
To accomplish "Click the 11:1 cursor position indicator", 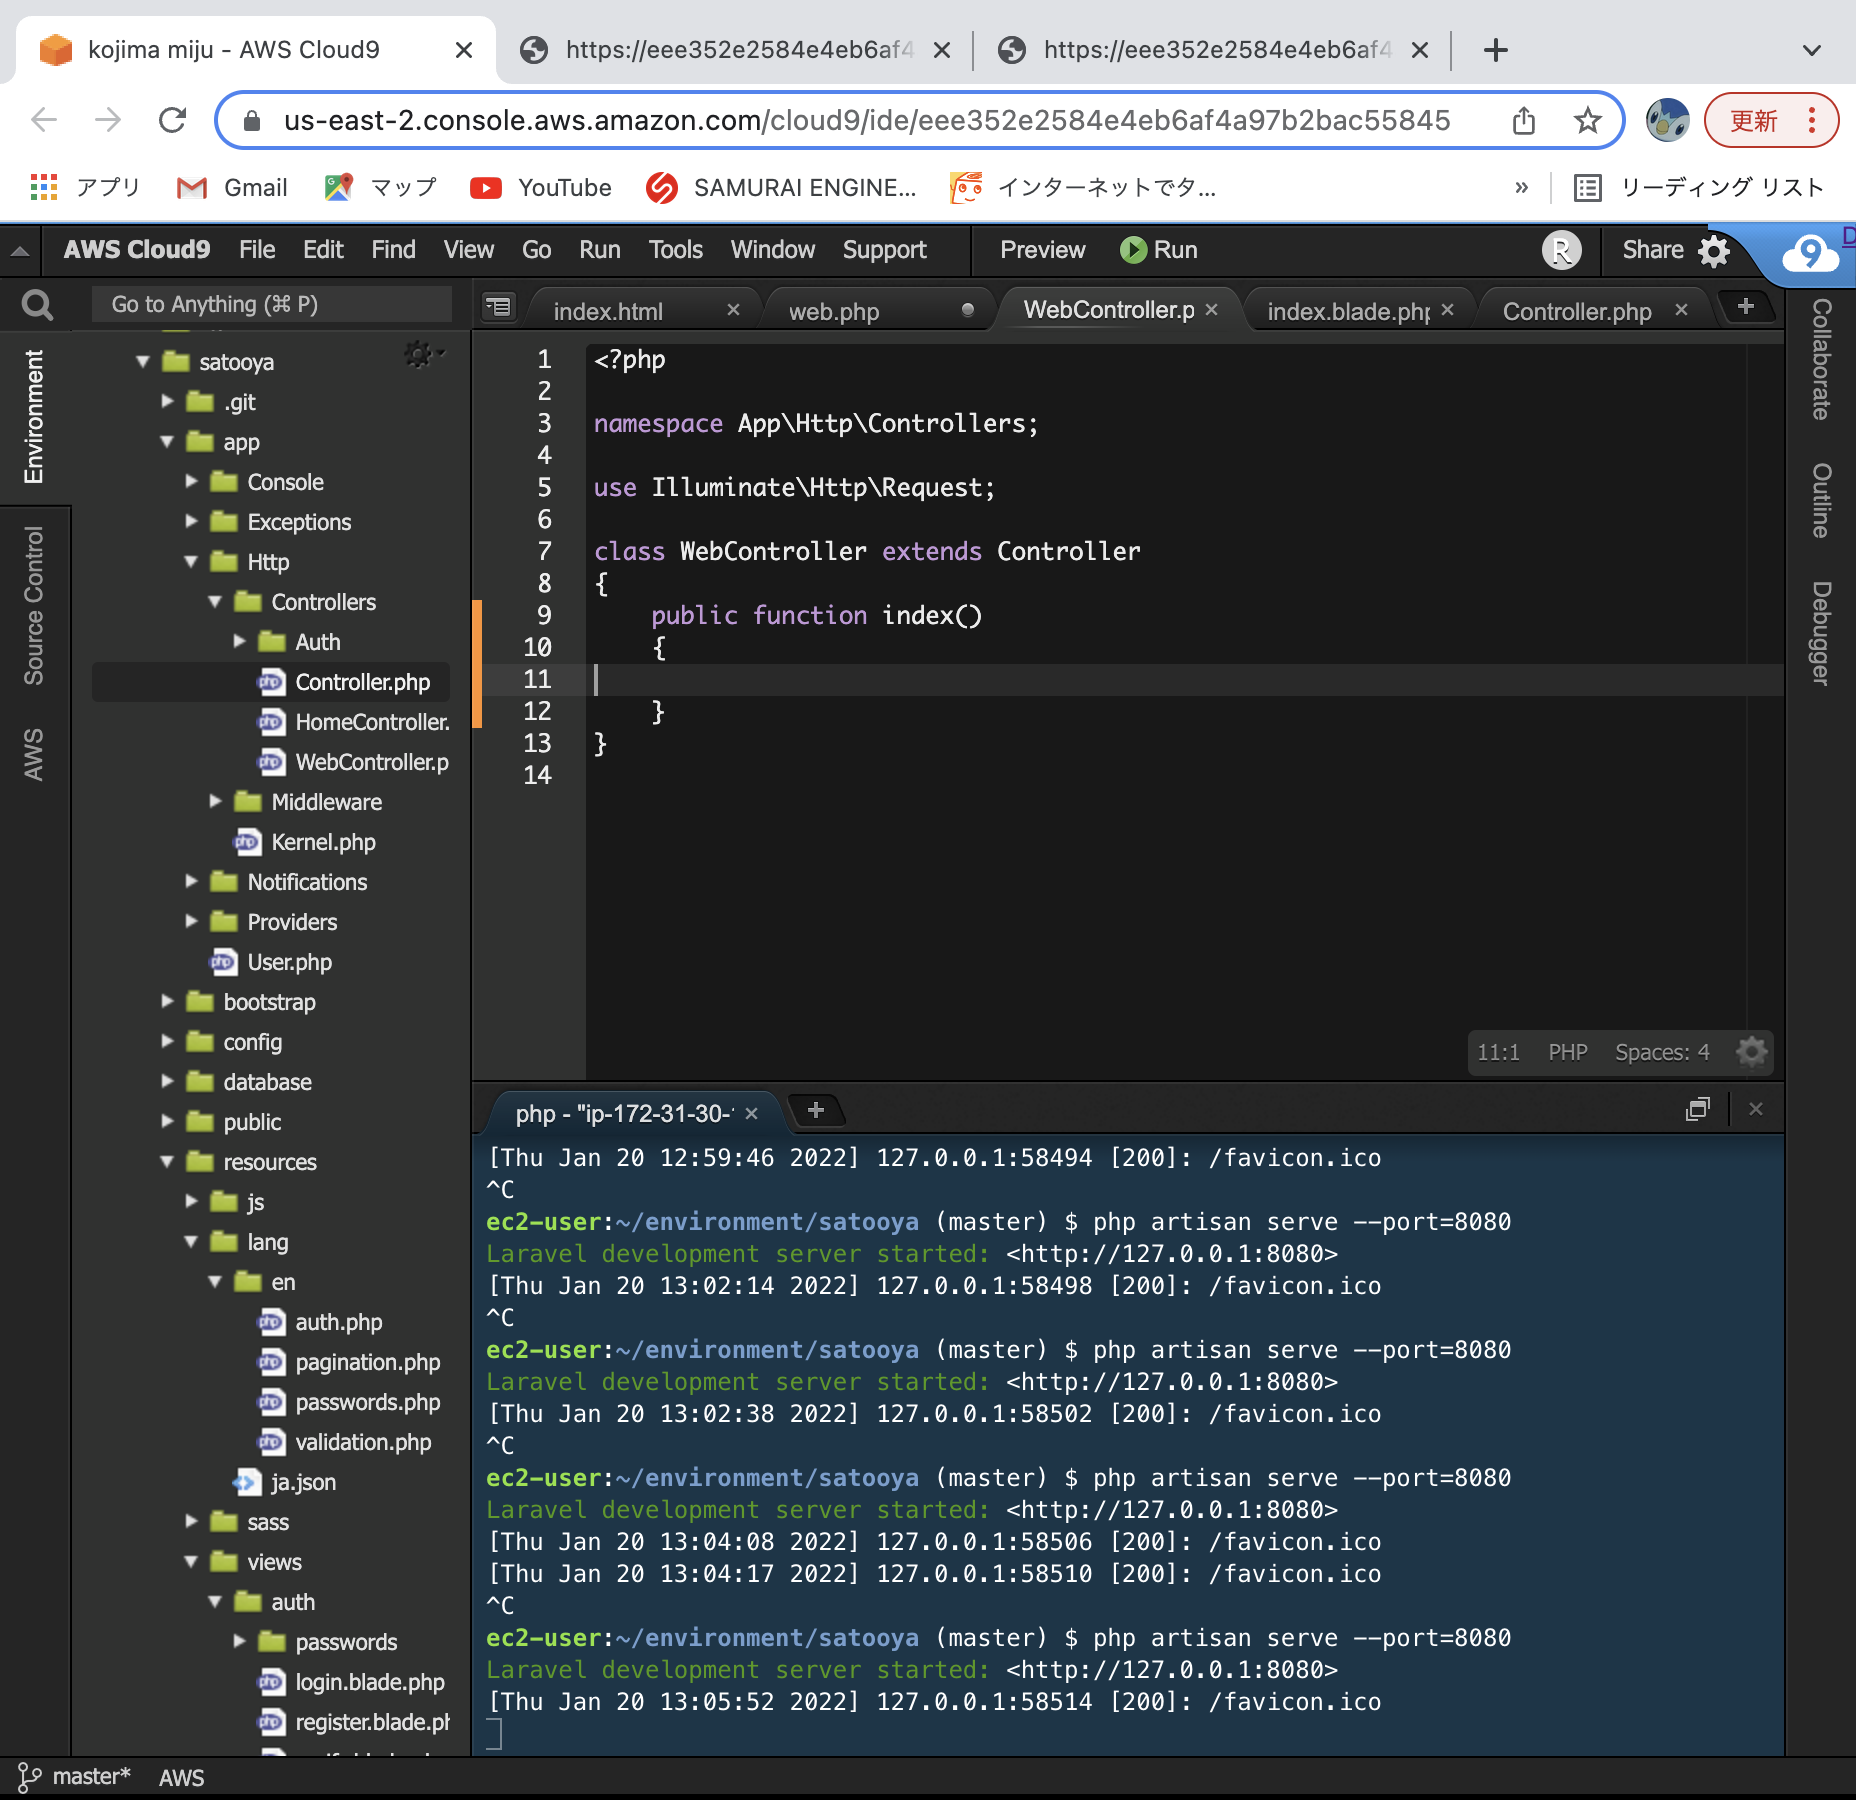I will coord(1498,1052).
